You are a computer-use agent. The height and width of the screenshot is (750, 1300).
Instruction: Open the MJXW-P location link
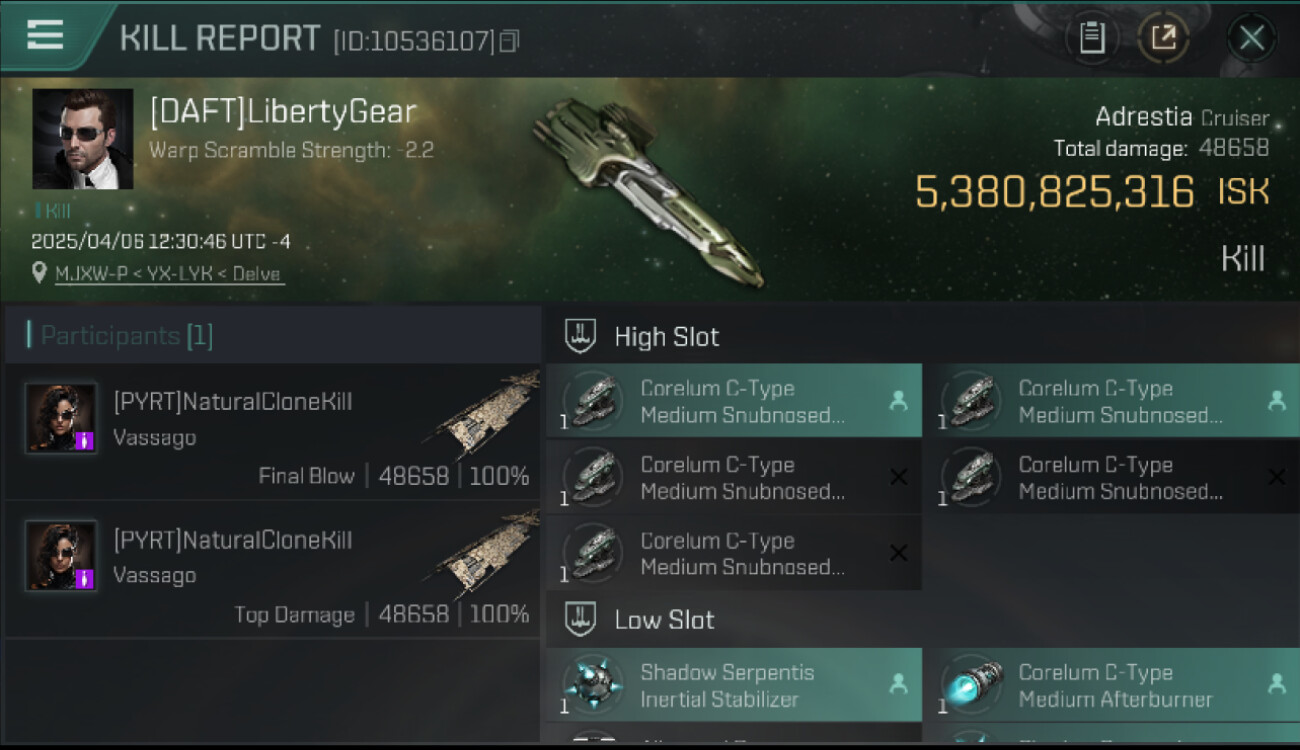[168, 274]
